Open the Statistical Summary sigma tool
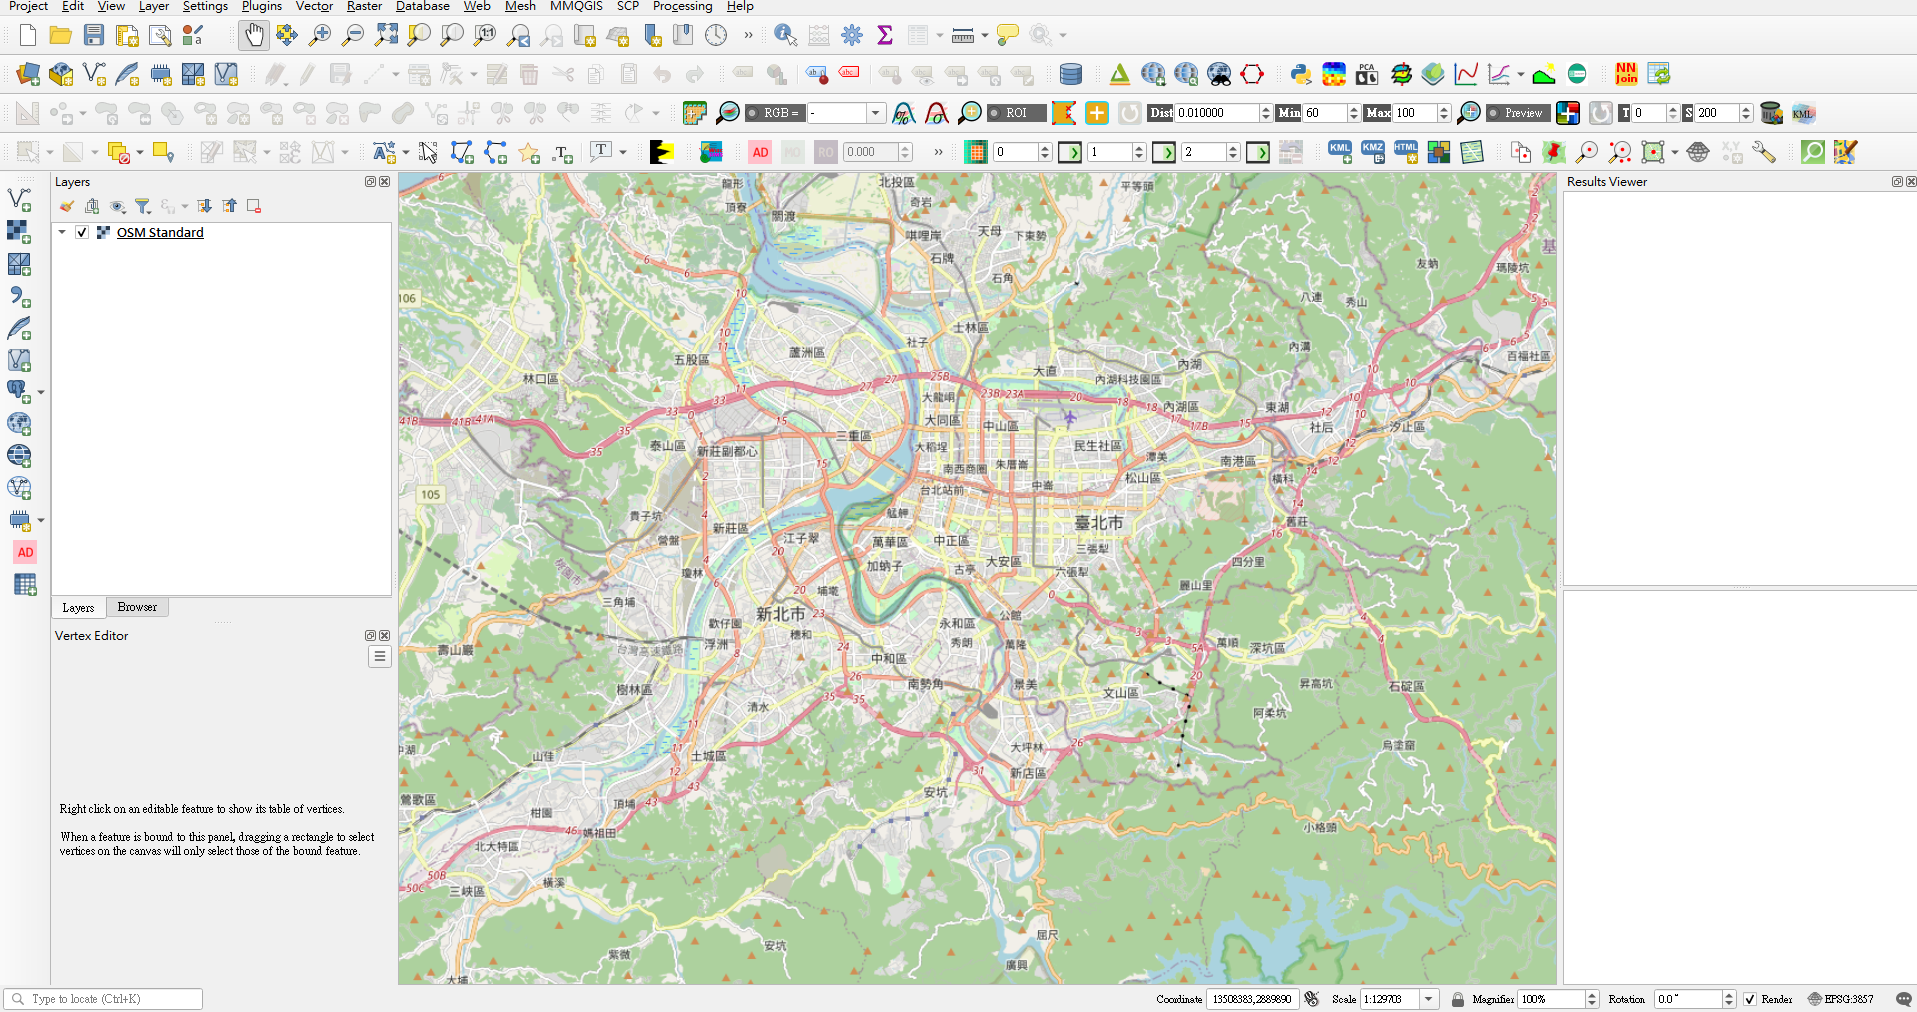Viewport: 1917px width, 1012px height. (884, 36)
